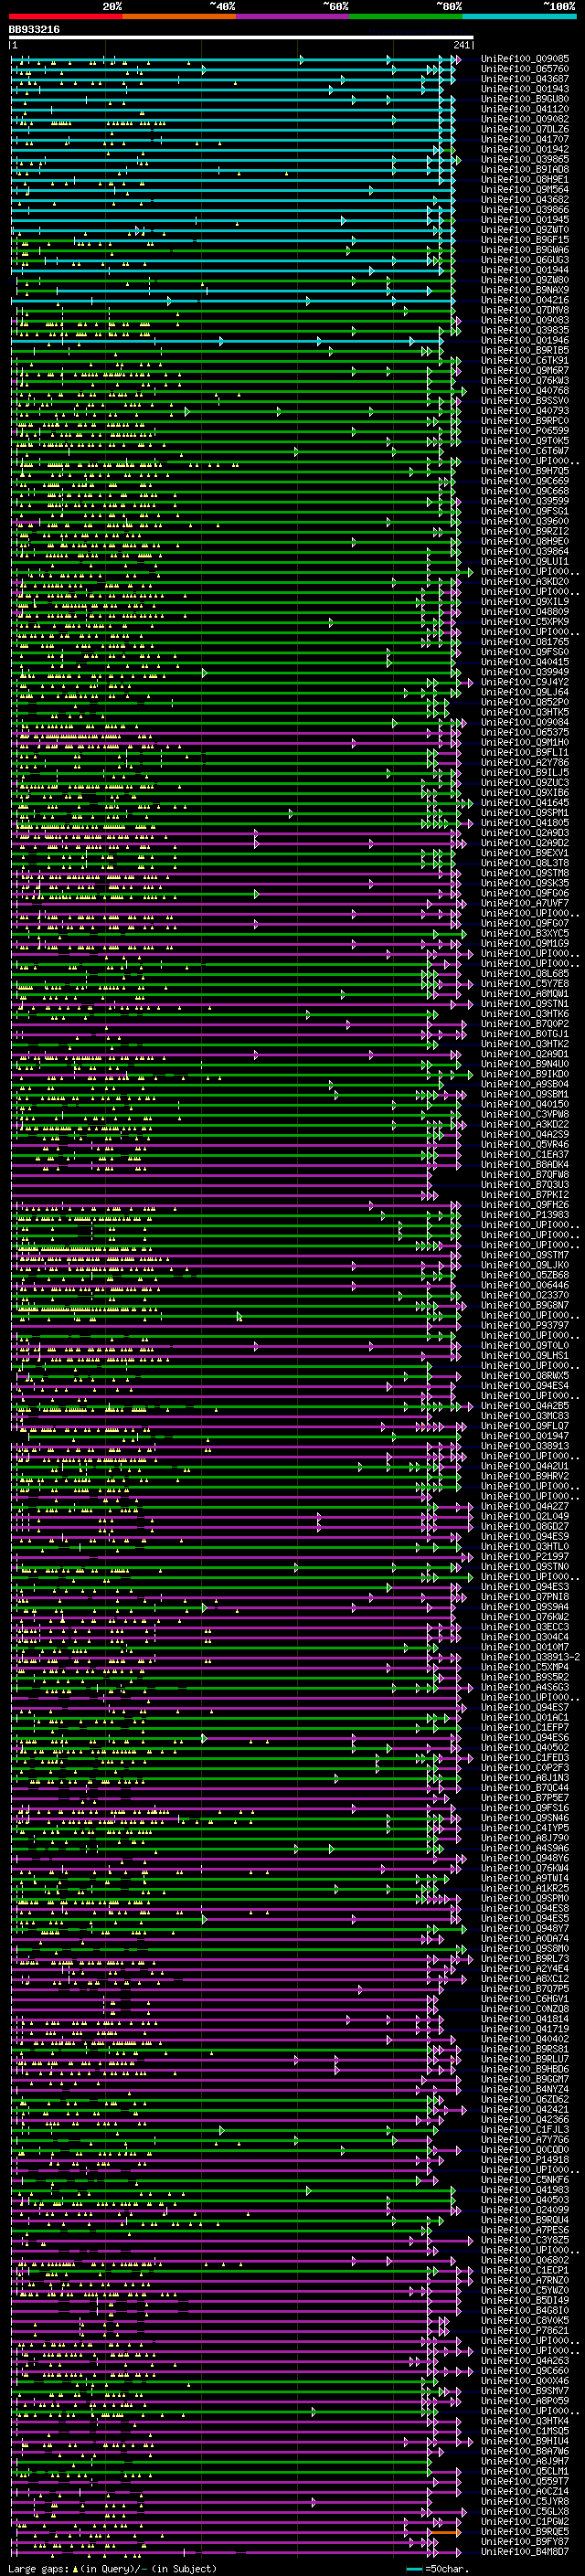This screenshot has width=585, height=2576.
Task: Click hit label UniRef100_C6TK91
Action: click(x=525, y=360)
